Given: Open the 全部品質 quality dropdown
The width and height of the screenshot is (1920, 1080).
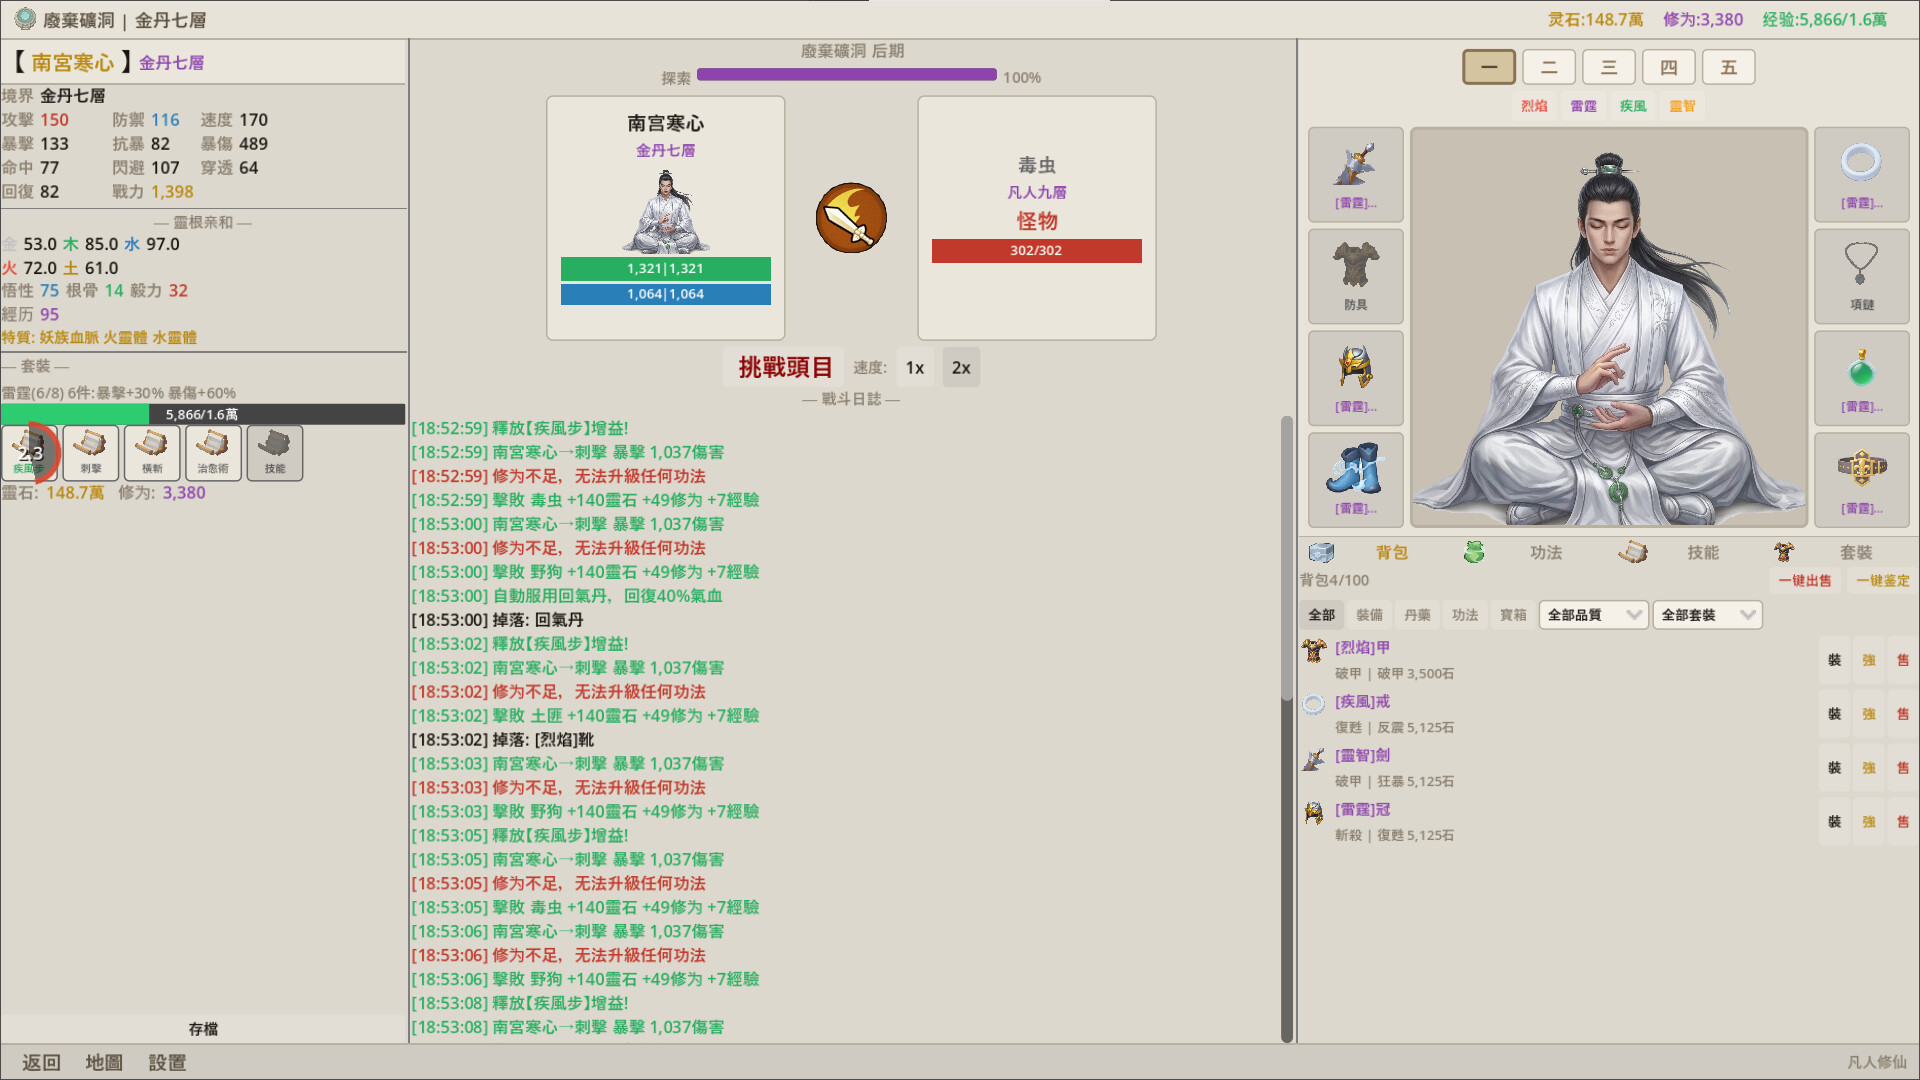Looking at the screenshot, I should [x=1593, y=615].
